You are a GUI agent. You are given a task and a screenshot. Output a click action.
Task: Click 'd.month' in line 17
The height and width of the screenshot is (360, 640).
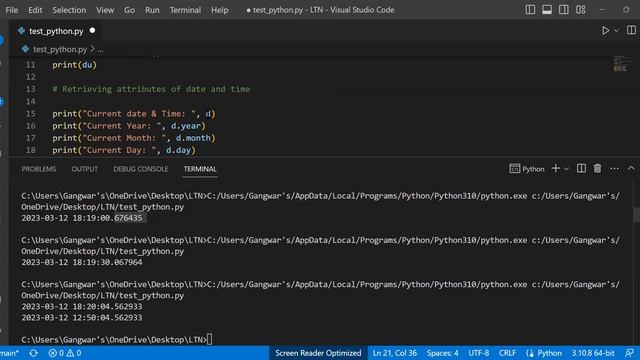pyautogui.click(x=193, y=138)
